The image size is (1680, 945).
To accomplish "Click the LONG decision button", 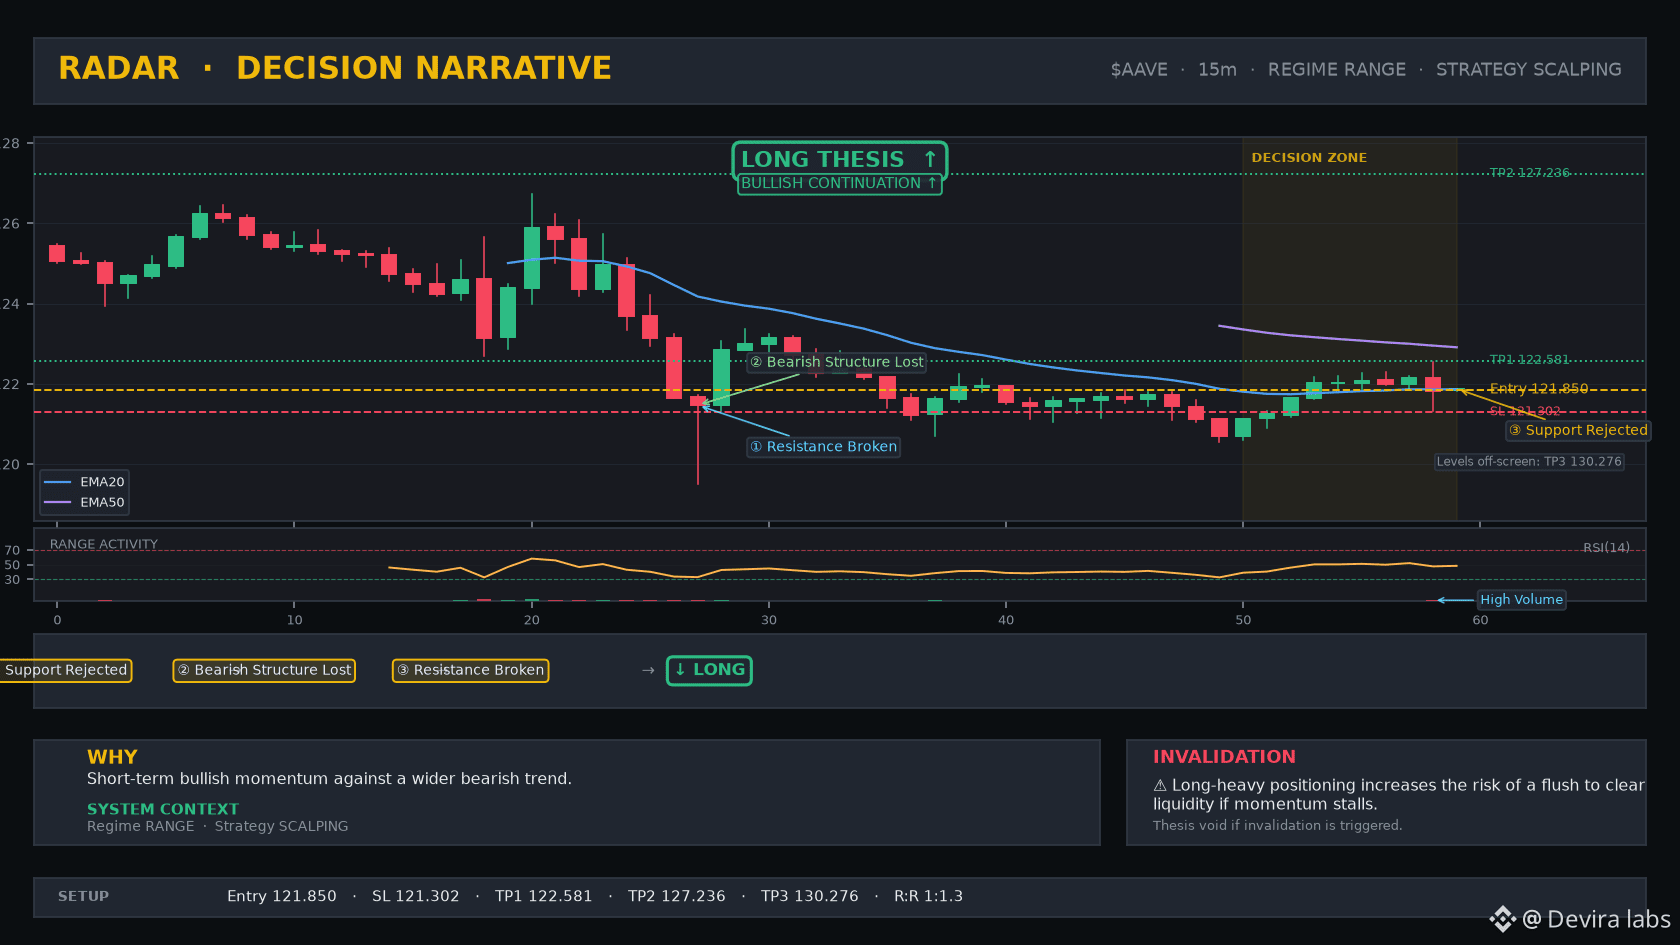I will tap(709, 670).
